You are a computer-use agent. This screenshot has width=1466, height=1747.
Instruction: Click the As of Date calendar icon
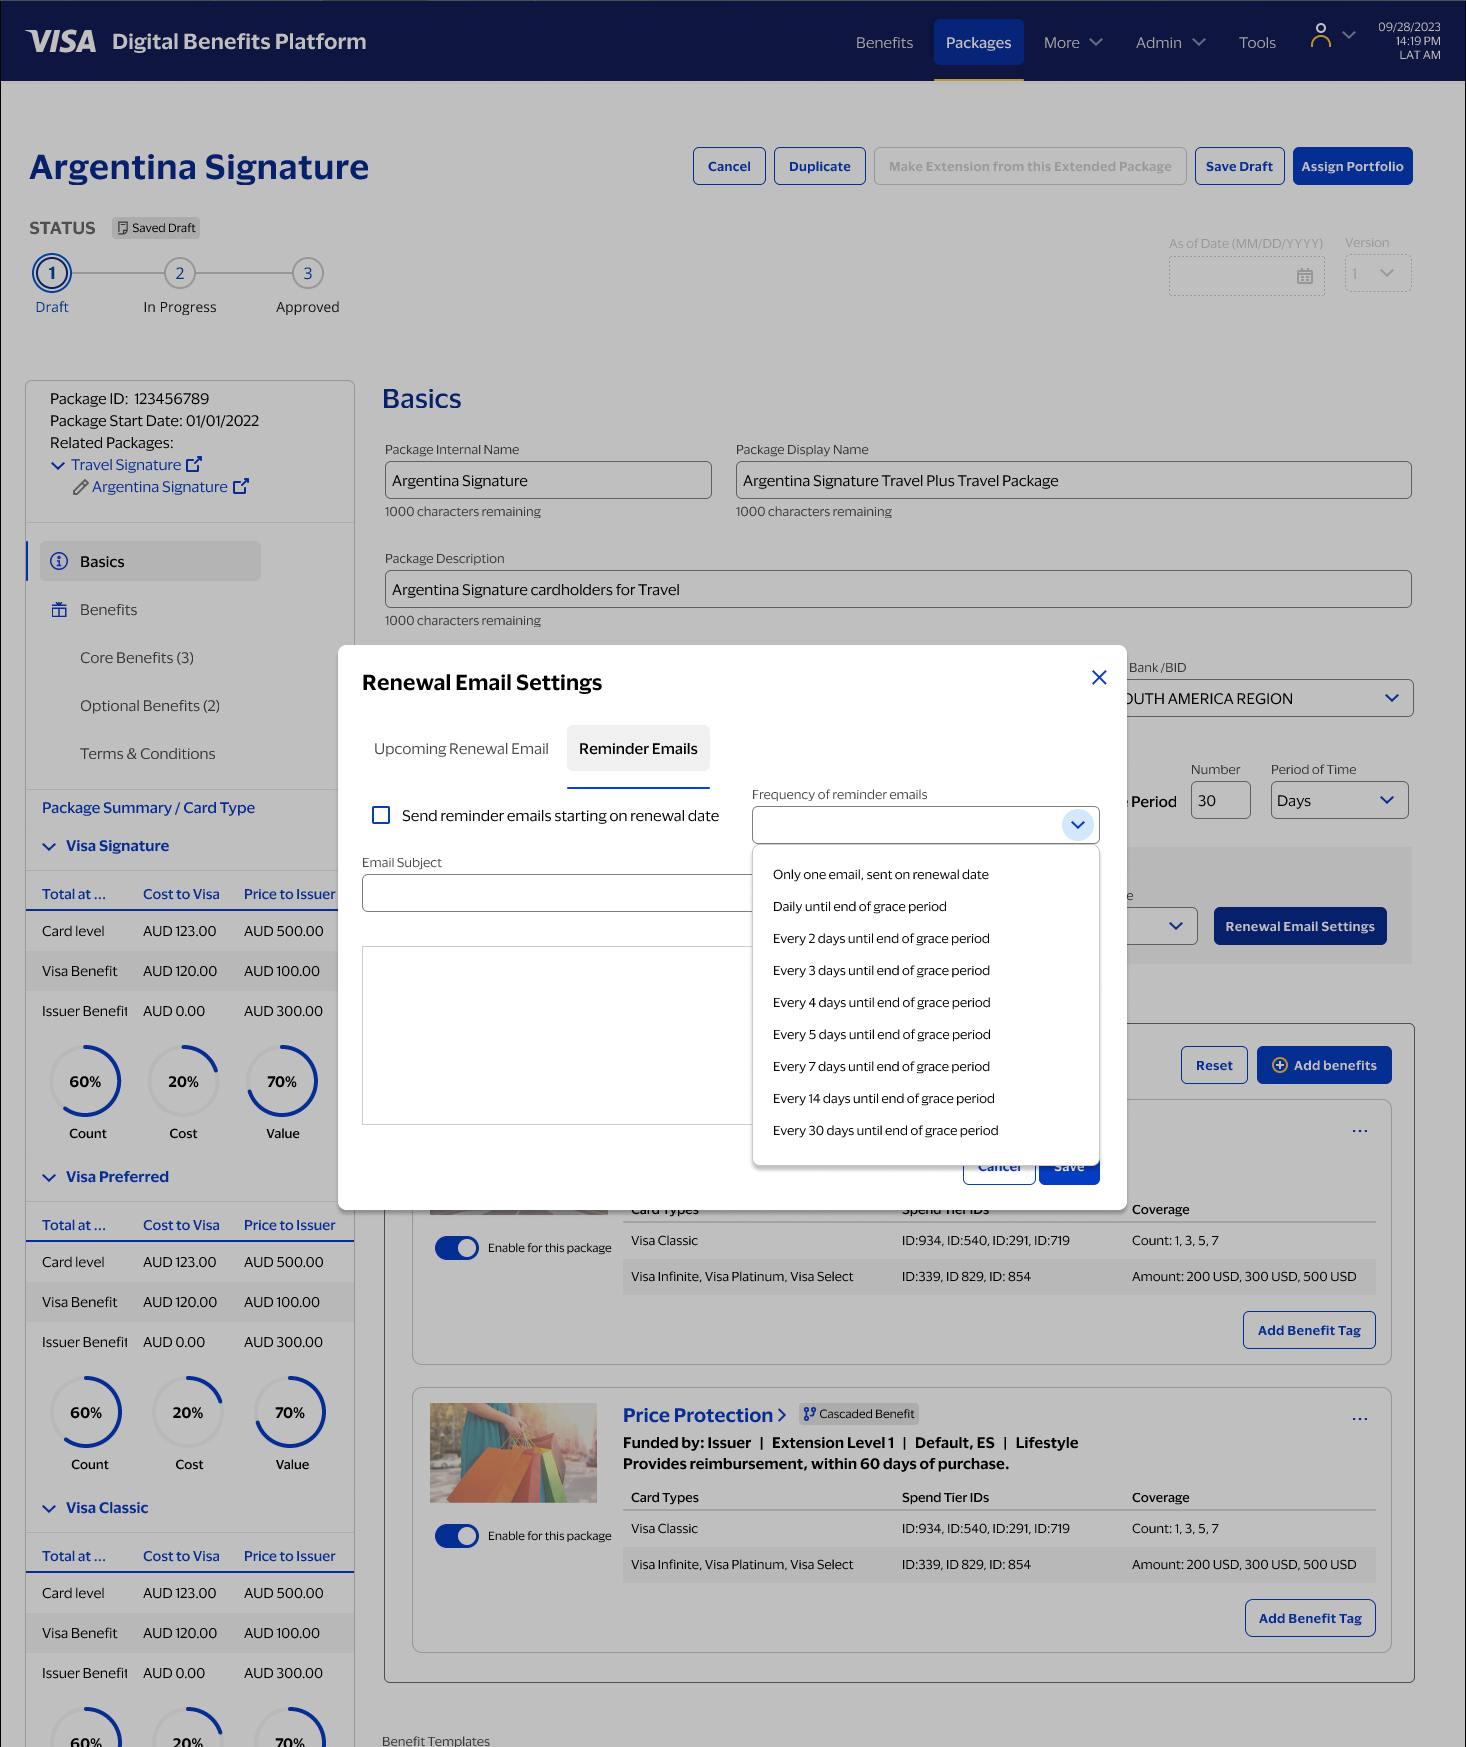(x=1305, y=276)
